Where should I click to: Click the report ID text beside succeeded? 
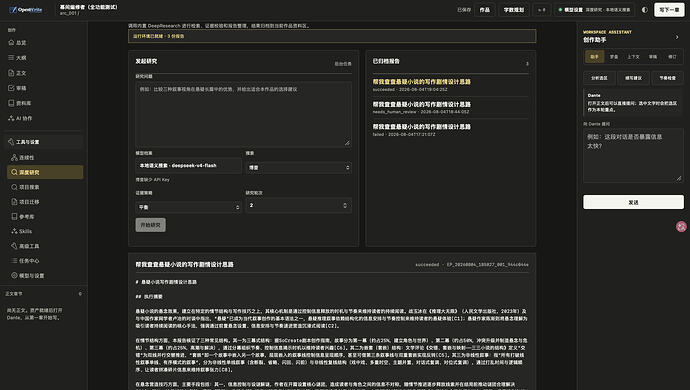[488, 265]
